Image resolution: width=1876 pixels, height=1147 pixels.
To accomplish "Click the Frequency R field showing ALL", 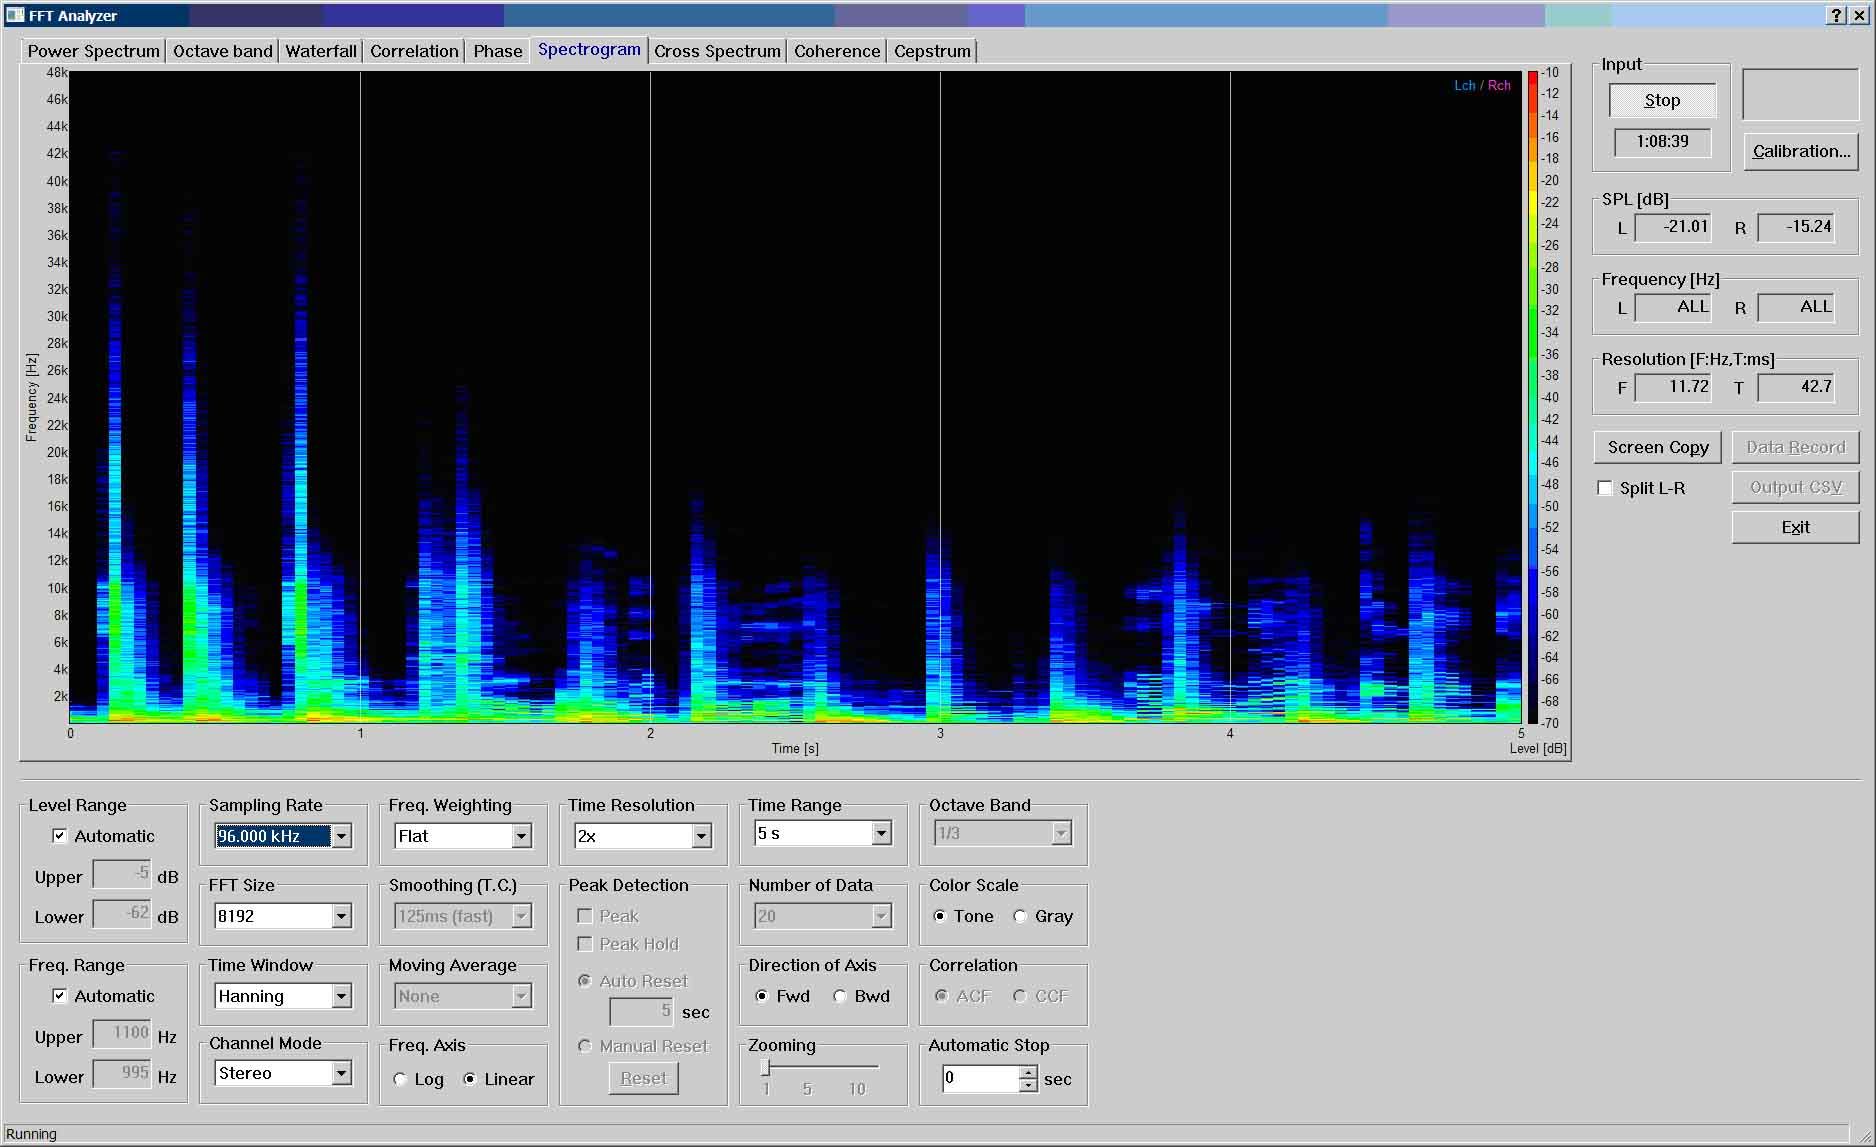I will pos(1796,307).
